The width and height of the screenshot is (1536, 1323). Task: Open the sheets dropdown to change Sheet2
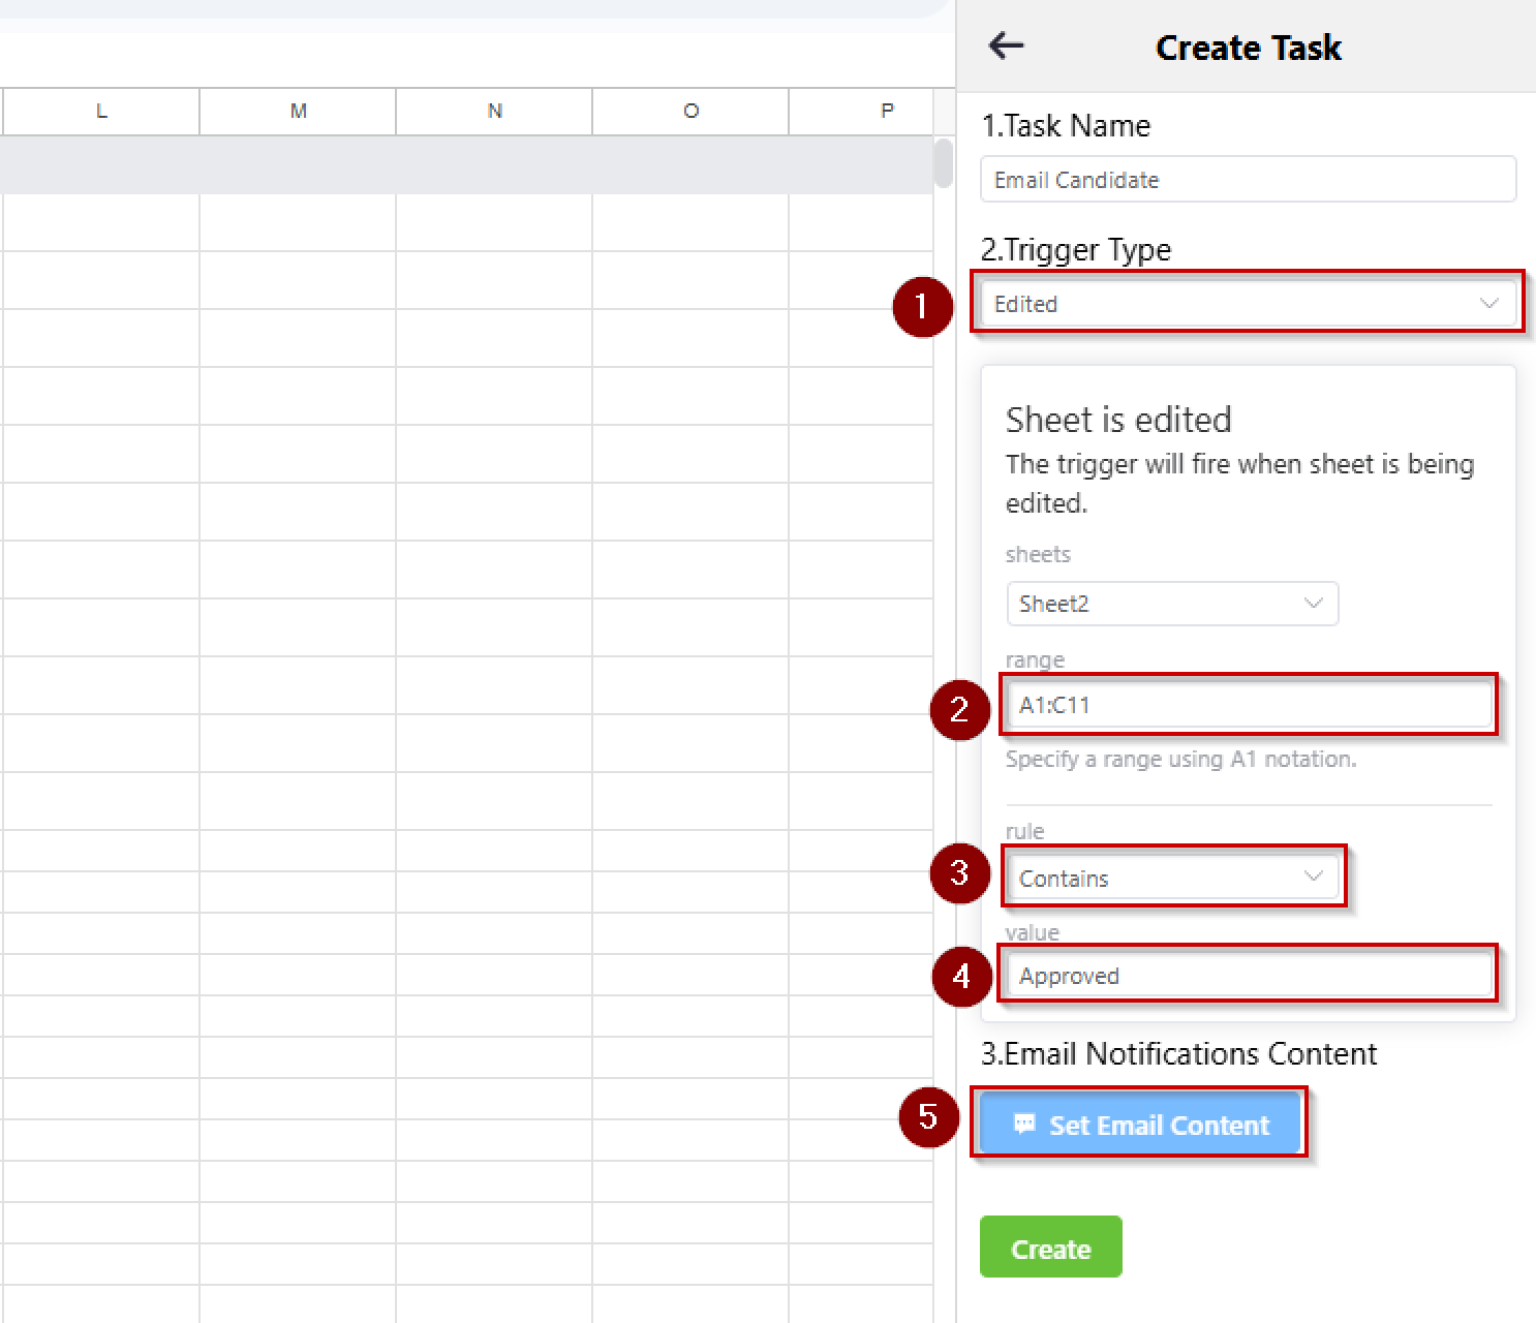click(x=1170, y=603)
